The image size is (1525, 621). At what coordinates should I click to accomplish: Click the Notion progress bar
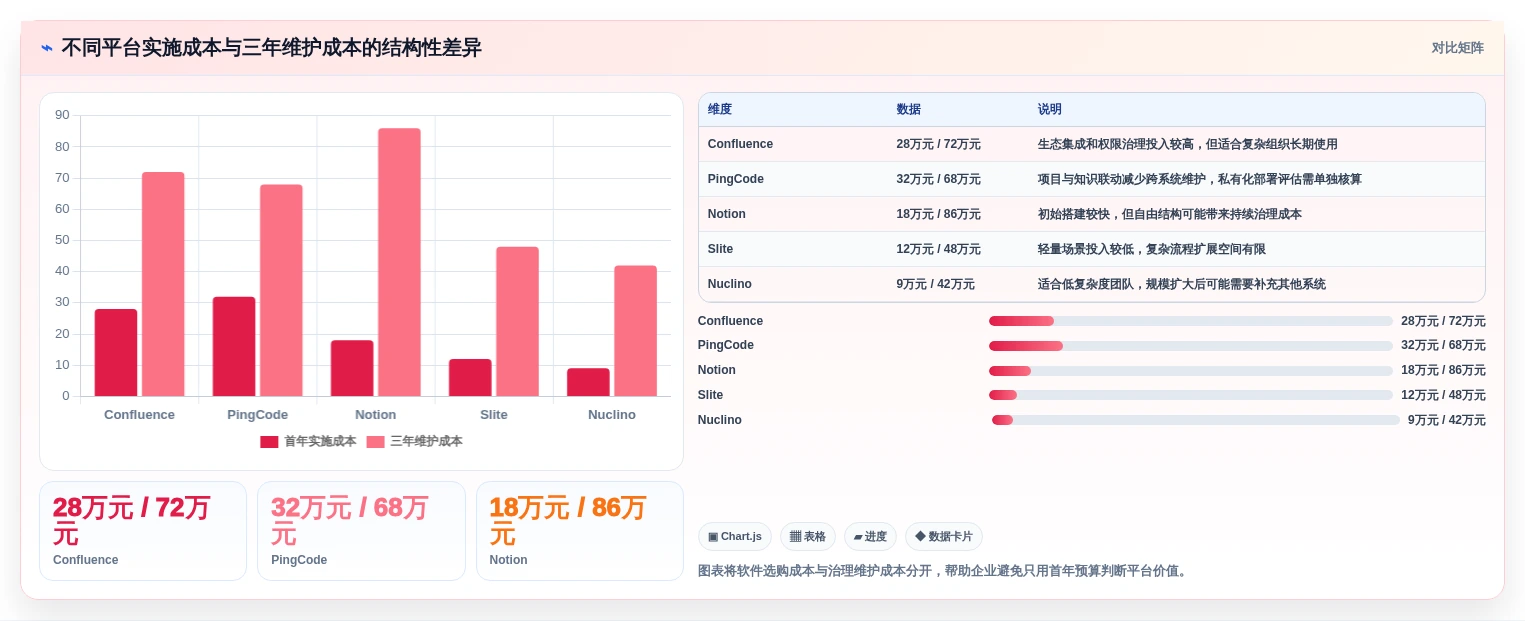tap(1190, 370)
